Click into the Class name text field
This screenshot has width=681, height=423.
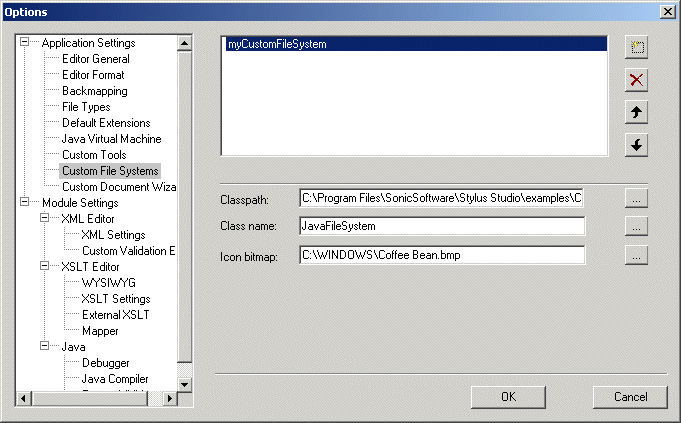click(440, 227)
